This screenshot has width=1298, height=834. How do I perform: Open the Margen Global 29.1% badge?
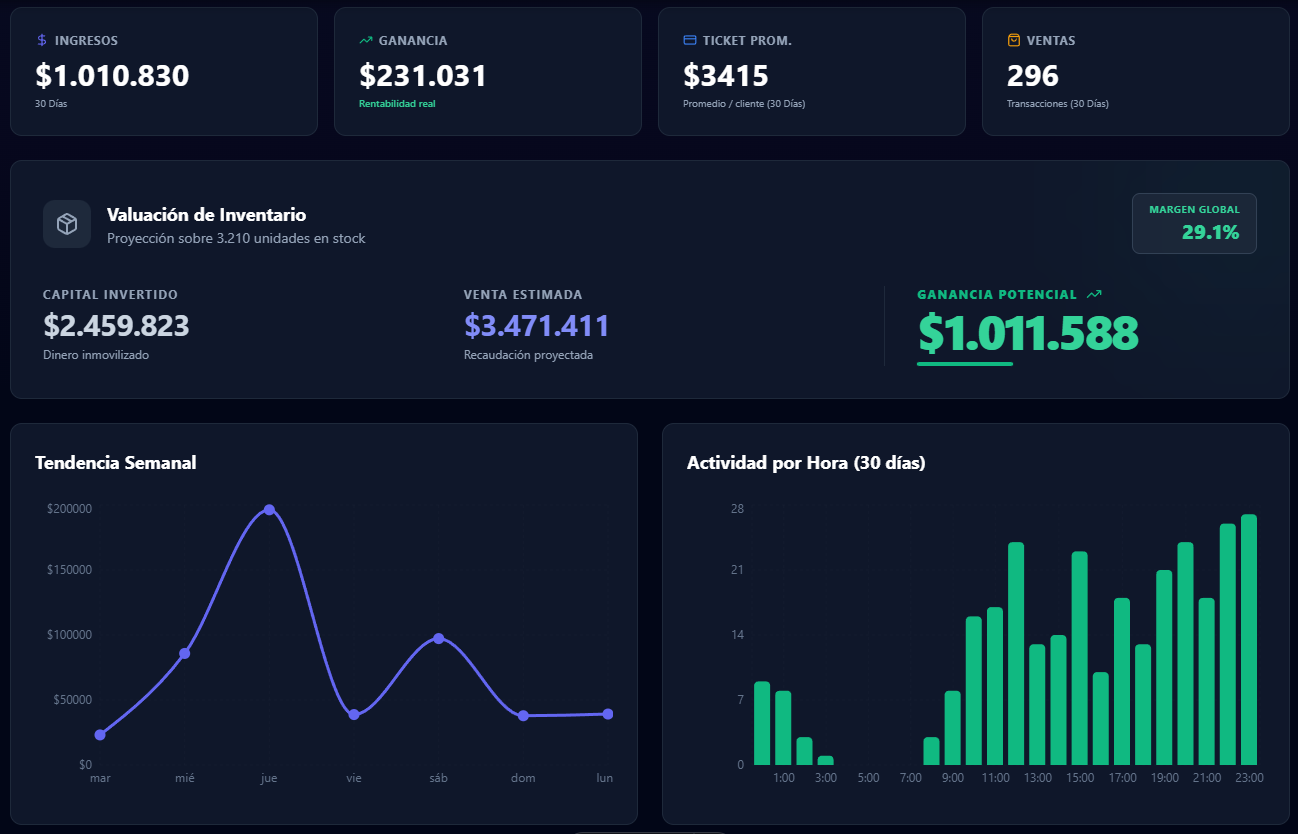pyautogui.click(x=1194, y=223)
